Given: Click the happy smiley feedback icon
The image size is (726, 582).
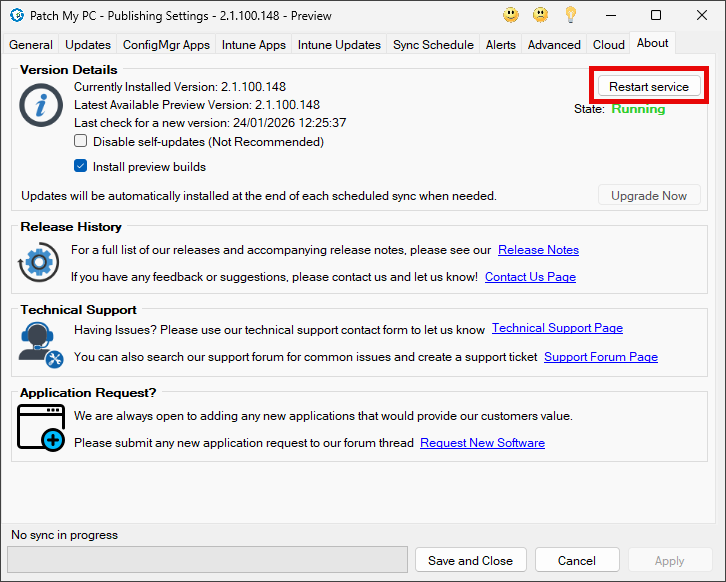Looking at the screenshot, I should point(511,15).
